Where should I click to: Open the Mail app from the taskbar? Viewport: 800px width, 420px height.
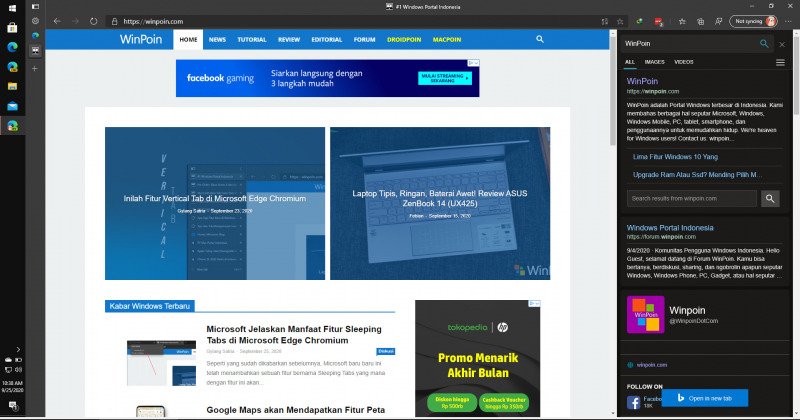[x=12, y=106]
